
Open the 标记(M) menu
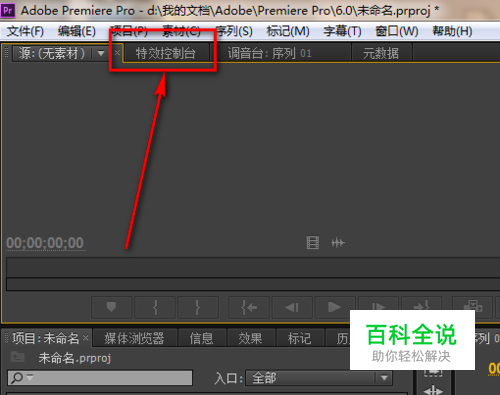tap(288, 31)
